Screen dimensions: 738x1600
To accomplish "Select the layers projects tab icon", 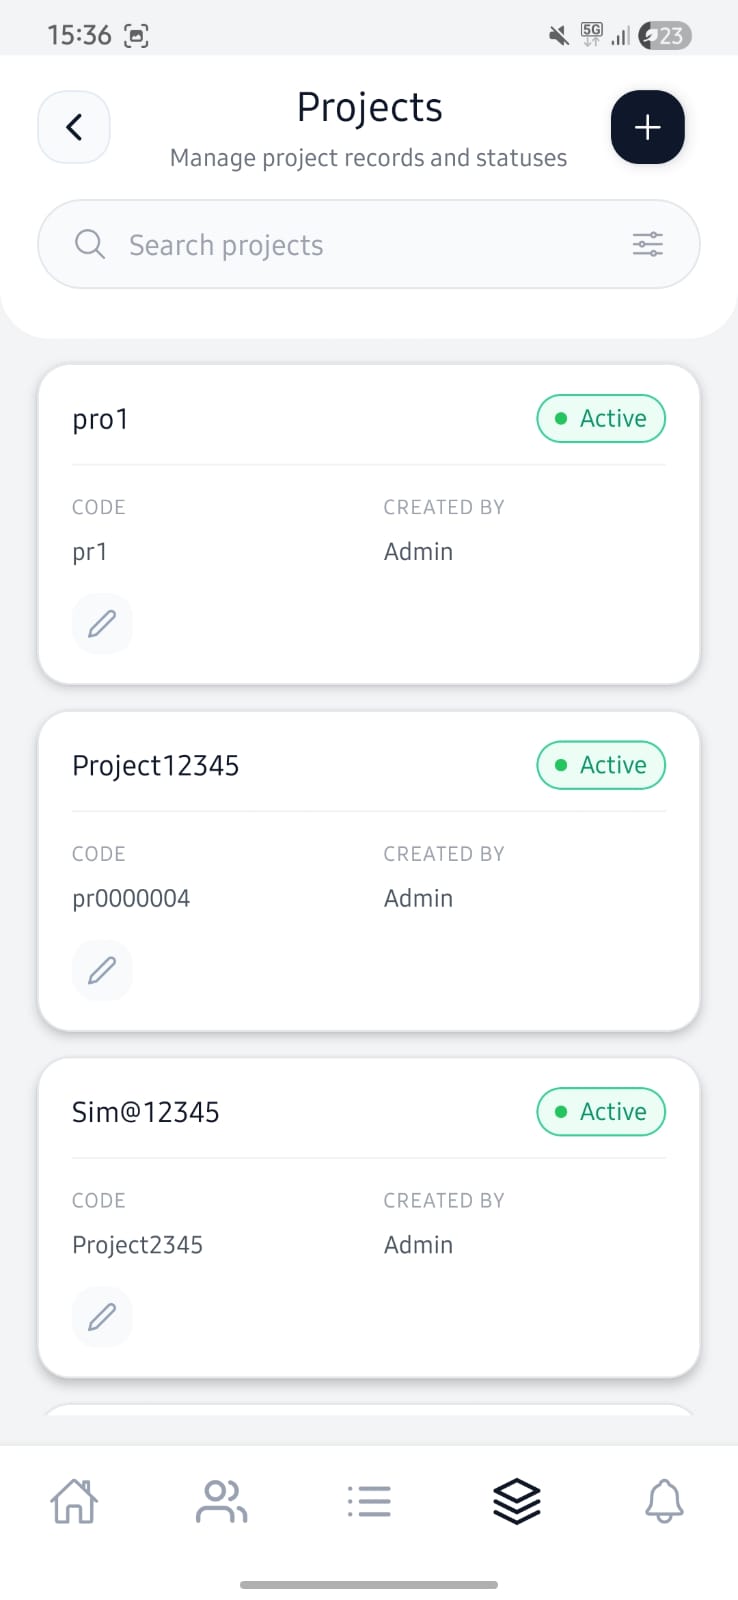I will click(x=516, y=1501).
